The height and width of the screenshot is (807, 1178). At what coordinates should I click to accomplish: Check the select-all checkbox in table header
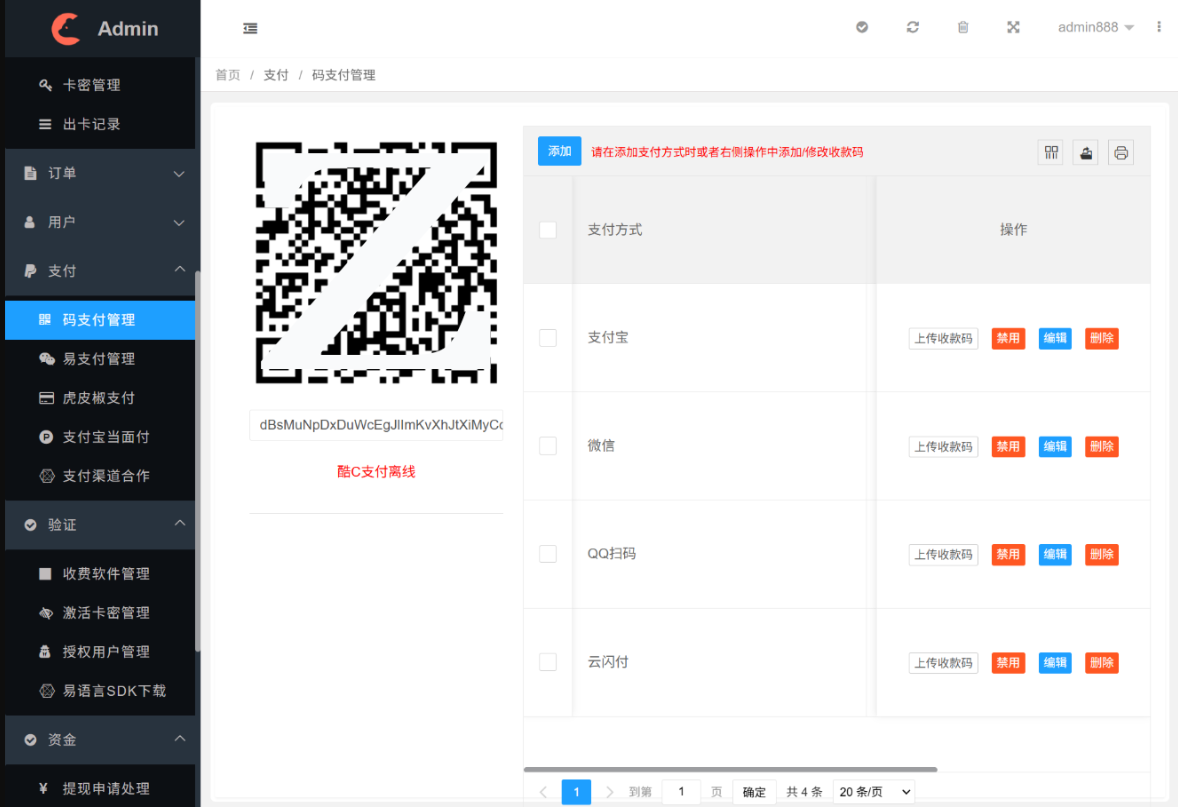[x=547, y=229]
